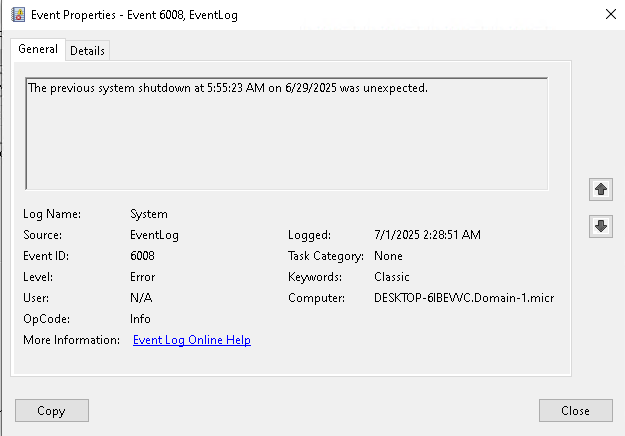This screenshot has width=625, height=436.
Task: Select the Source value EventLog
Action: point(154,235)
